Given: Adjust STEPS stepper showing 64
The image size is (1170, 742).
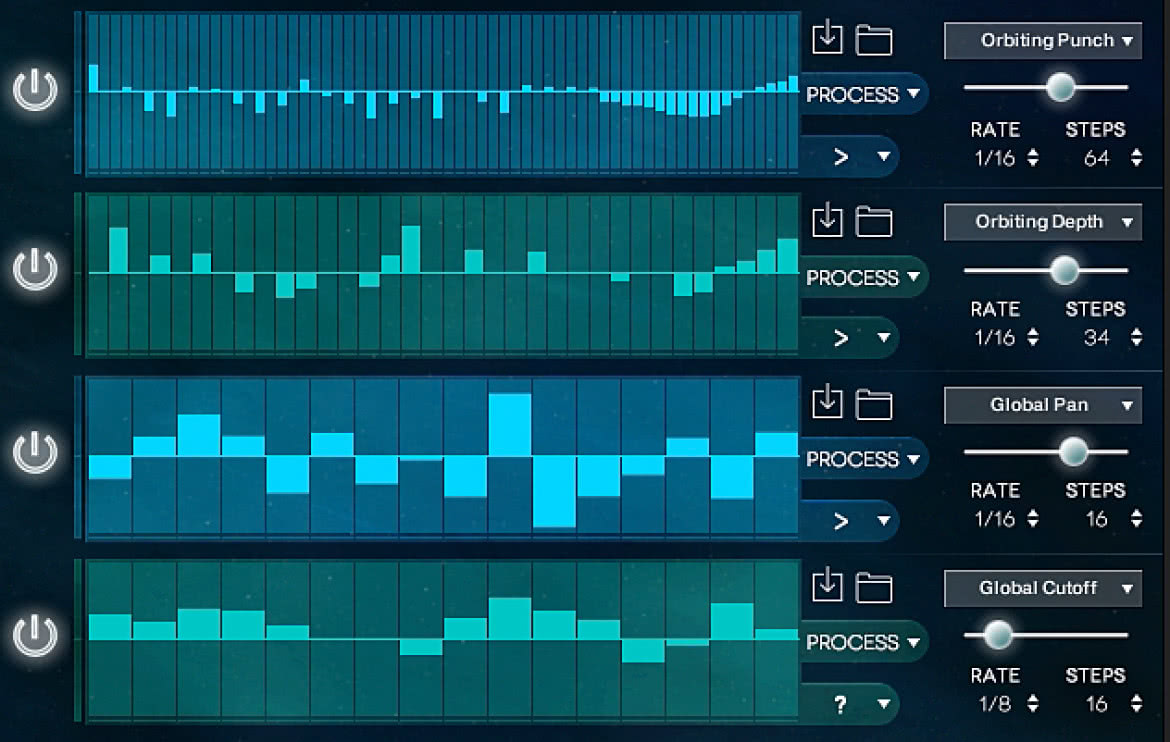Looking at the screenshot, I should click(x=1136, y=158).
